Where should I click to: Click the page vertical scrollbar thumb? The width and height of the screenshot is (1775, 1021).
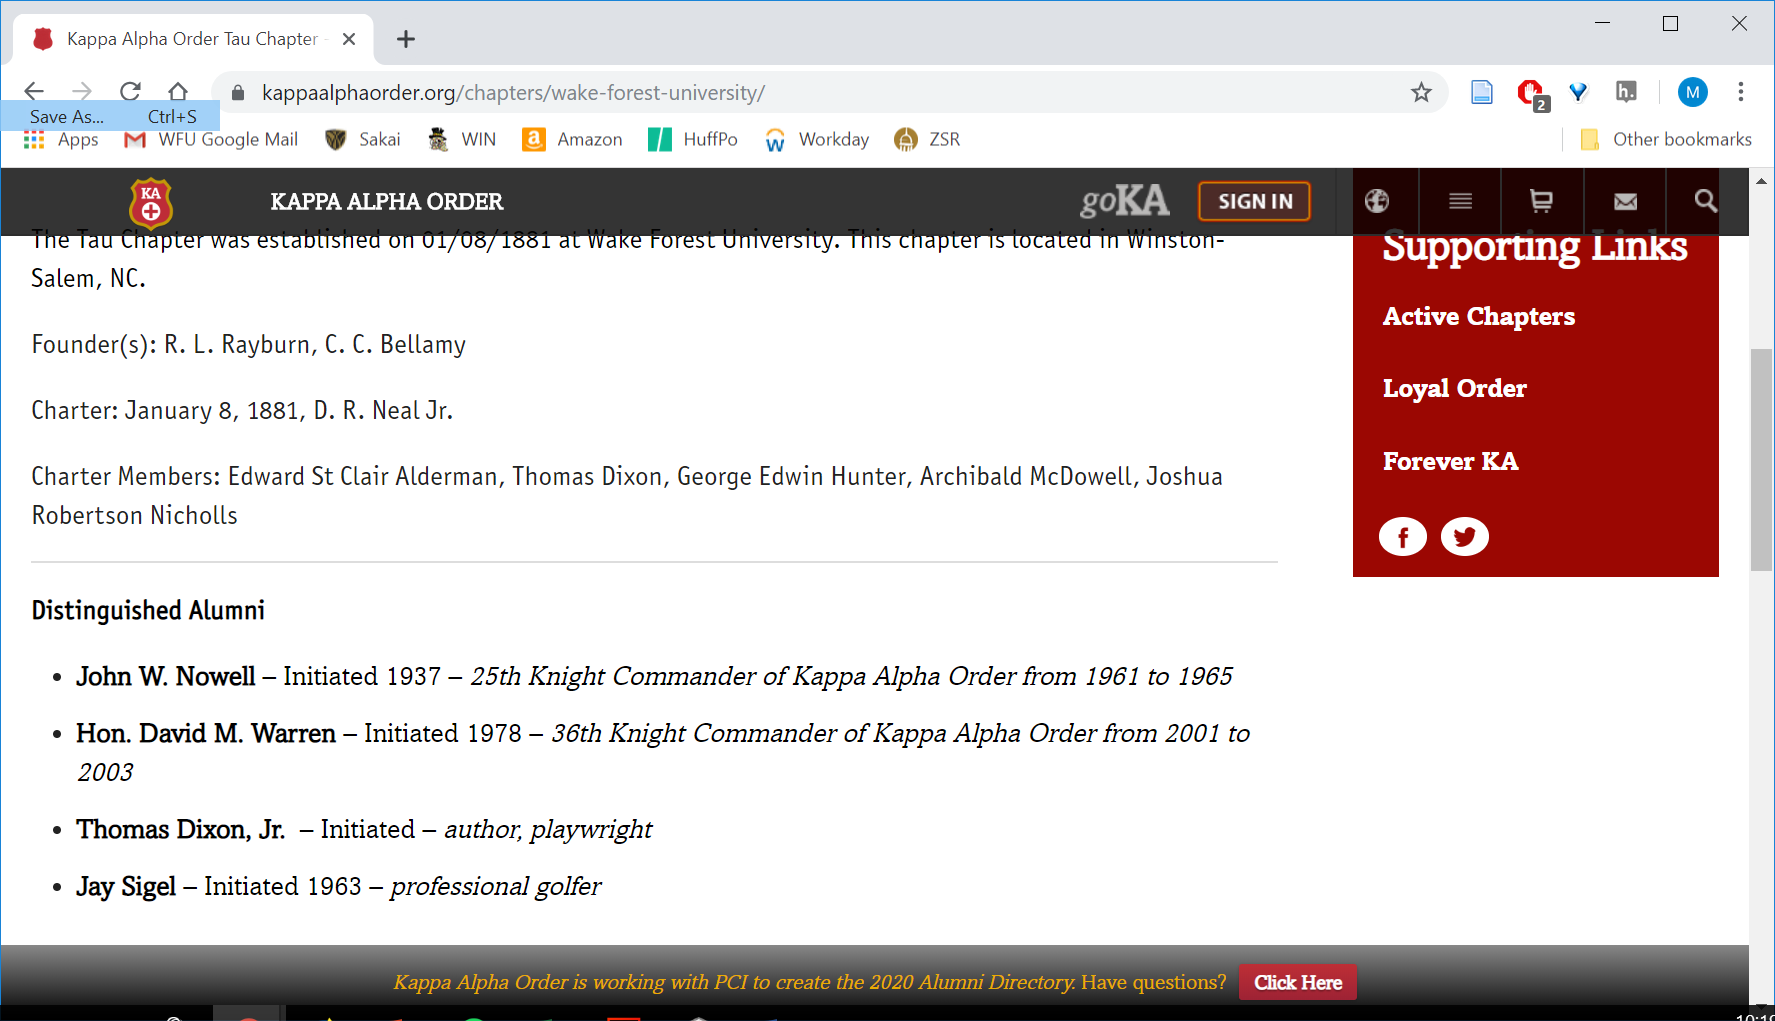pos(1761,460)
